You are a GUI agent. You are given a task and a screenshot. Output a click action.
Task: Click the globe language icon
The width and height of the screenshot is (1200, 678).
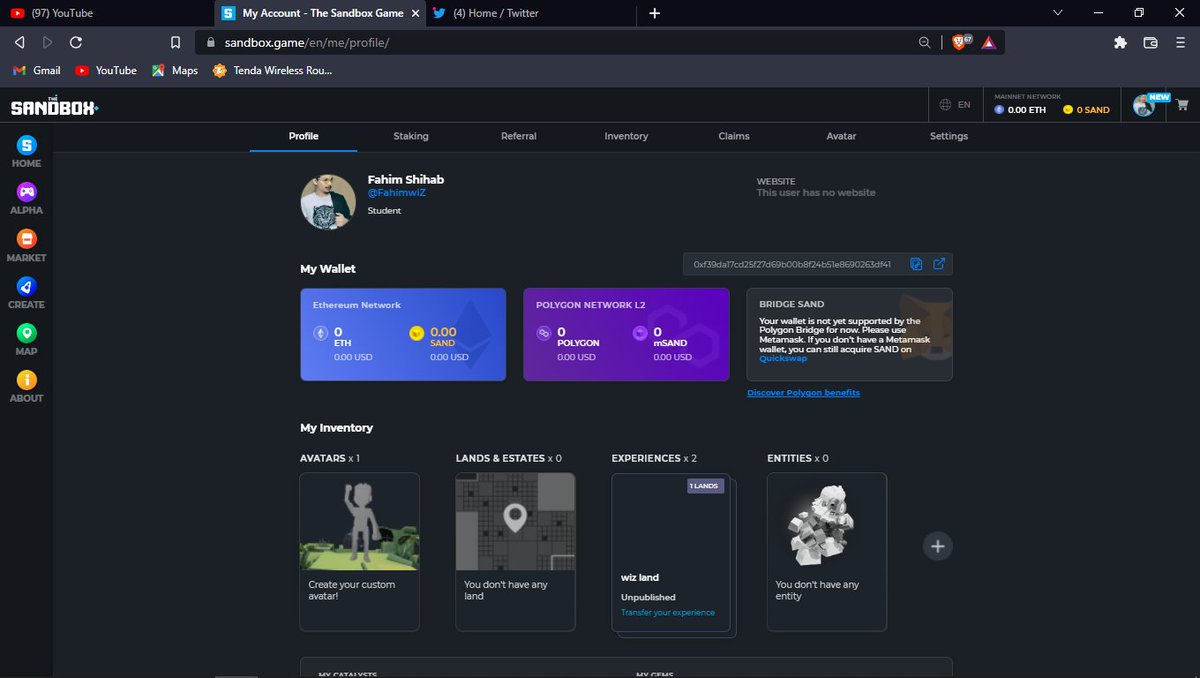945,105
